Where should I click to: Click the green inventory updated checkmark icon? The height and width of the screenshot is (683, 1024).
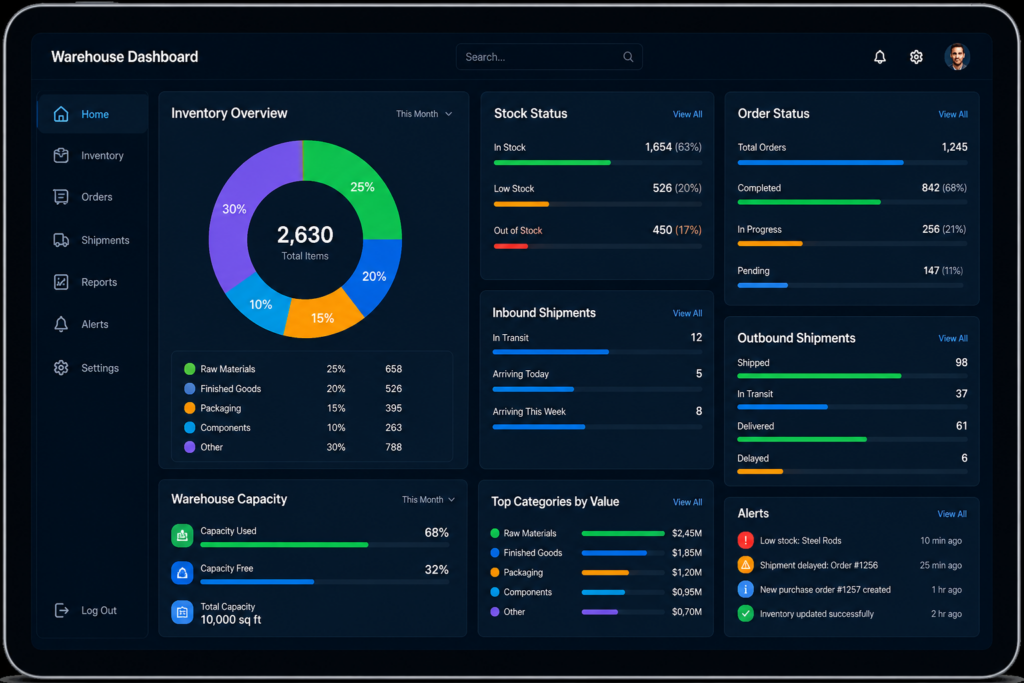pyautogui.click(x=745, y=613)
